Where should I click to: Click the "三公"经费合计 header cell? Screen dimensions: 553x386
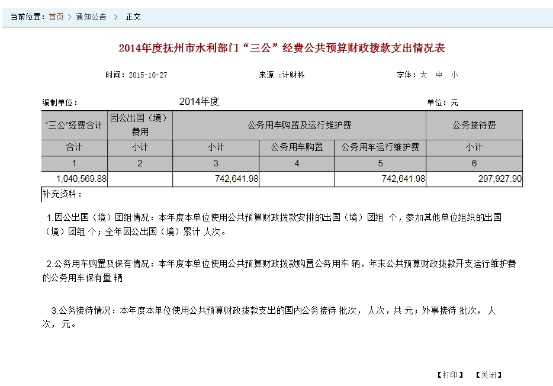click(74, 125)
